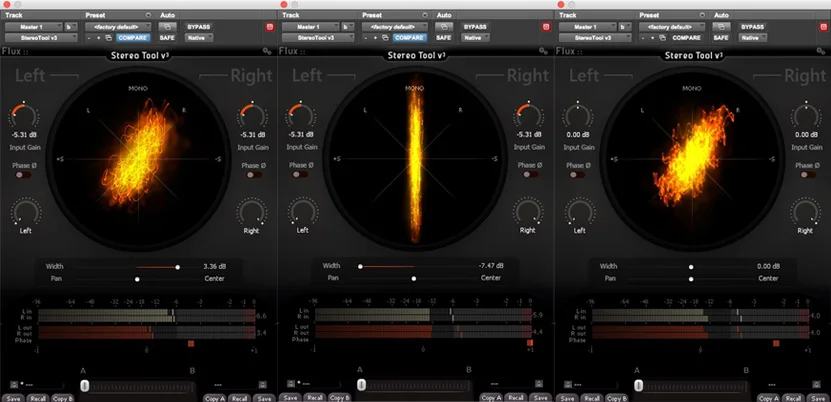Click -5.31 dB left input gain value, left window
The width and height of the screenshot is (831, 402).
point(24,135)
